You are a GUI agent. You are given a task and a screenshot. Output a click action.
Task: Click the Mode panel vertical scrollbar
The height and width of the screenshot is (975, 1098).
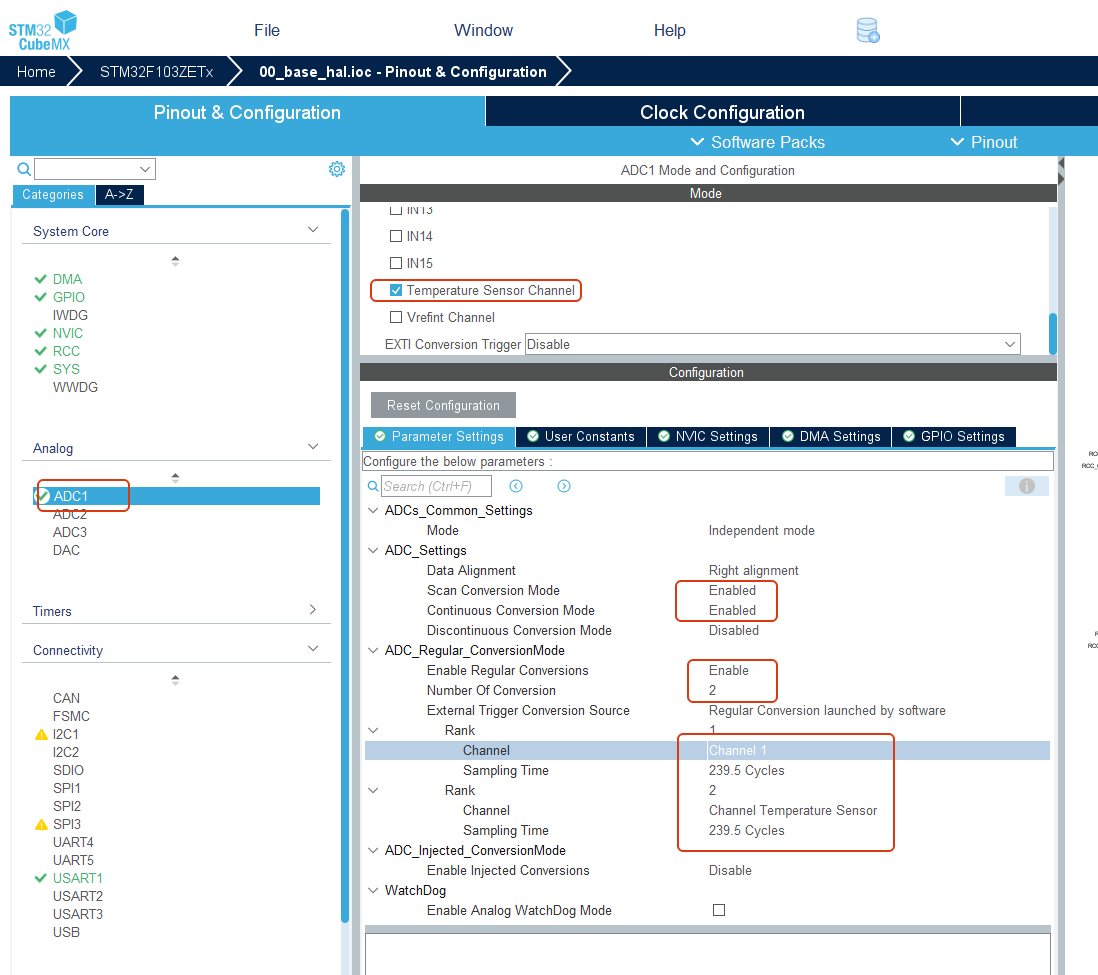pos(1052,333)
